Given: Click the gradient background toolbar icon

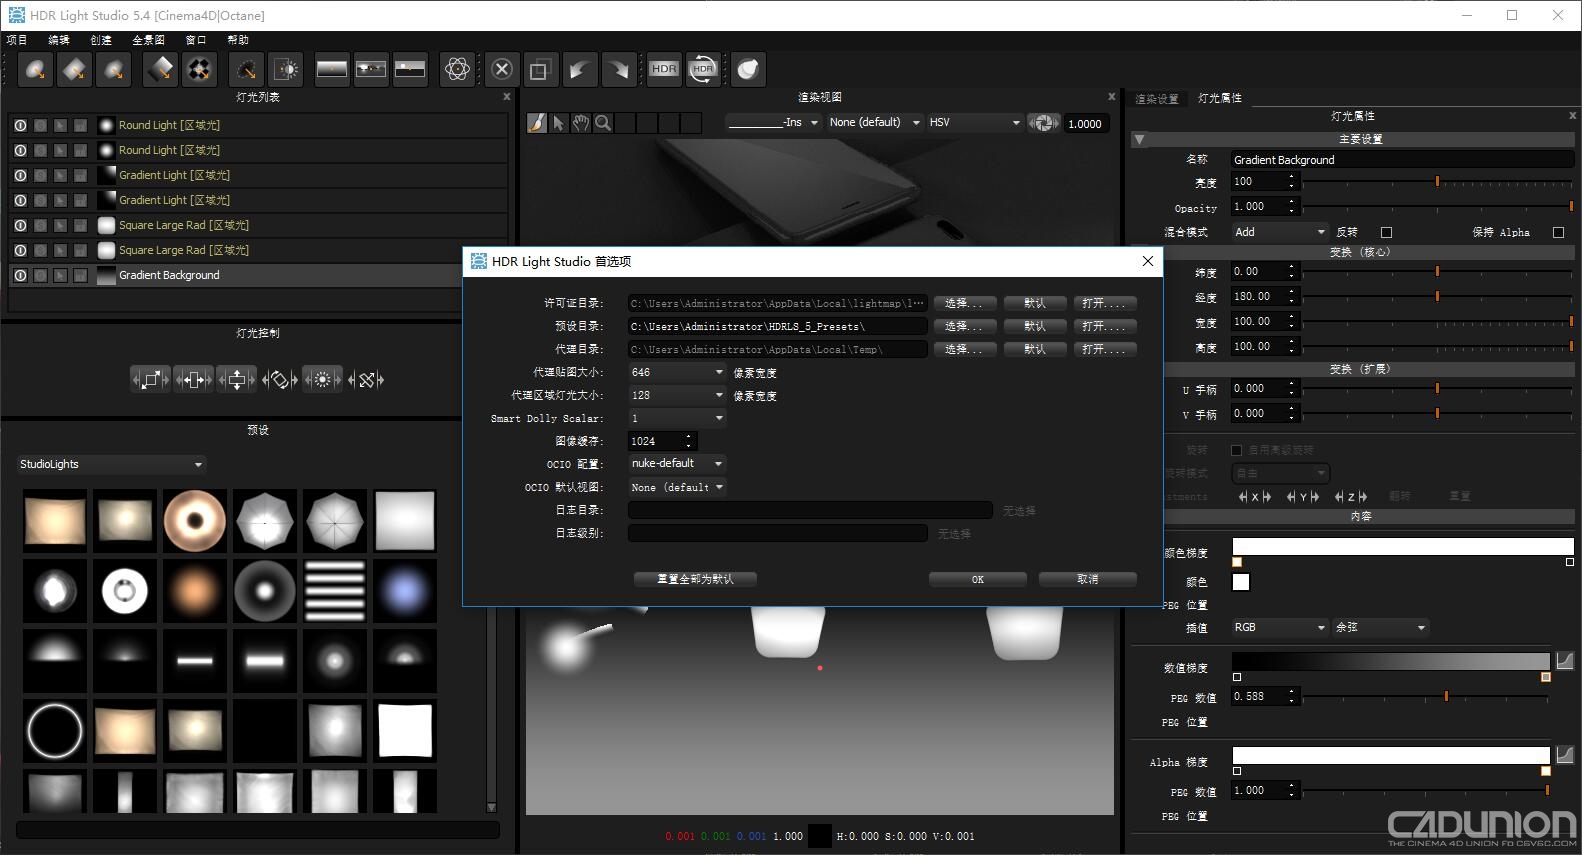Looking at the screenshot, I should (331, 69).
